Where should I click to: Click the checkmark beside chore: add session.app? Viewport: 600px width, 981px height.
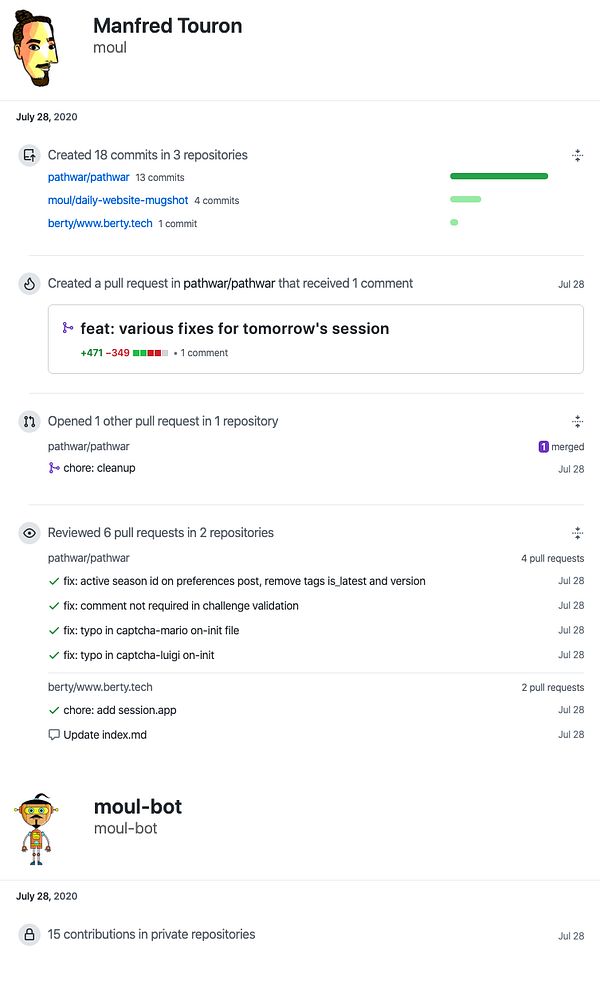pos(54,710)
